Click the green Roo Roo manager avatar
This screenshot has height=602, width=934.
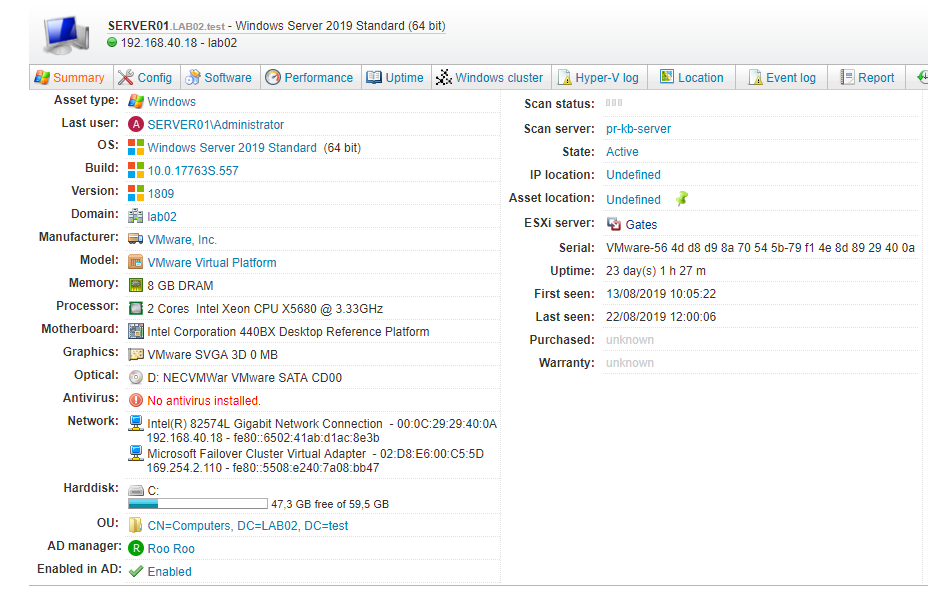click(136, 548)
